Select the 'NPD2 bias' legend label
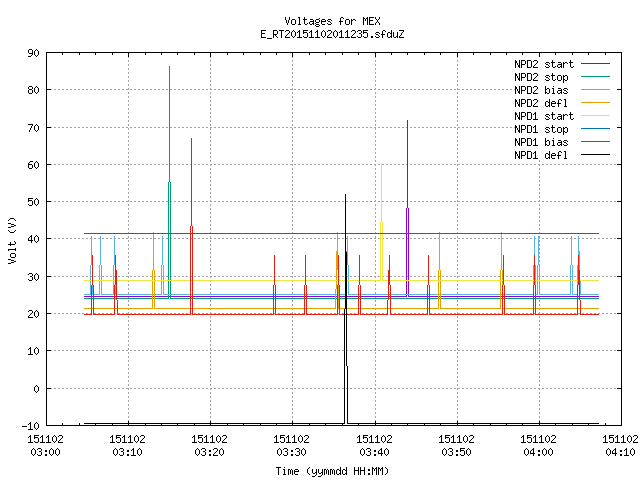The width and height of the screenshot is (640, 480). [541, 90]
